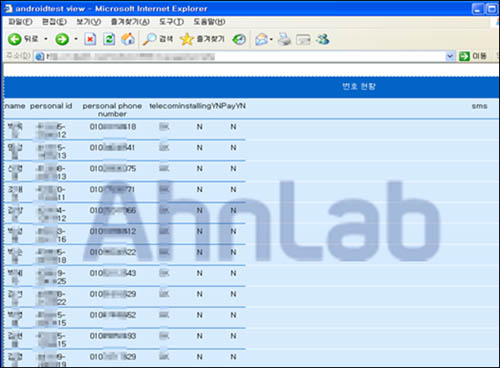The image size is (500, 368).
Task: Open the Forward button history dropdown arrow
Action: pos(76,39)
